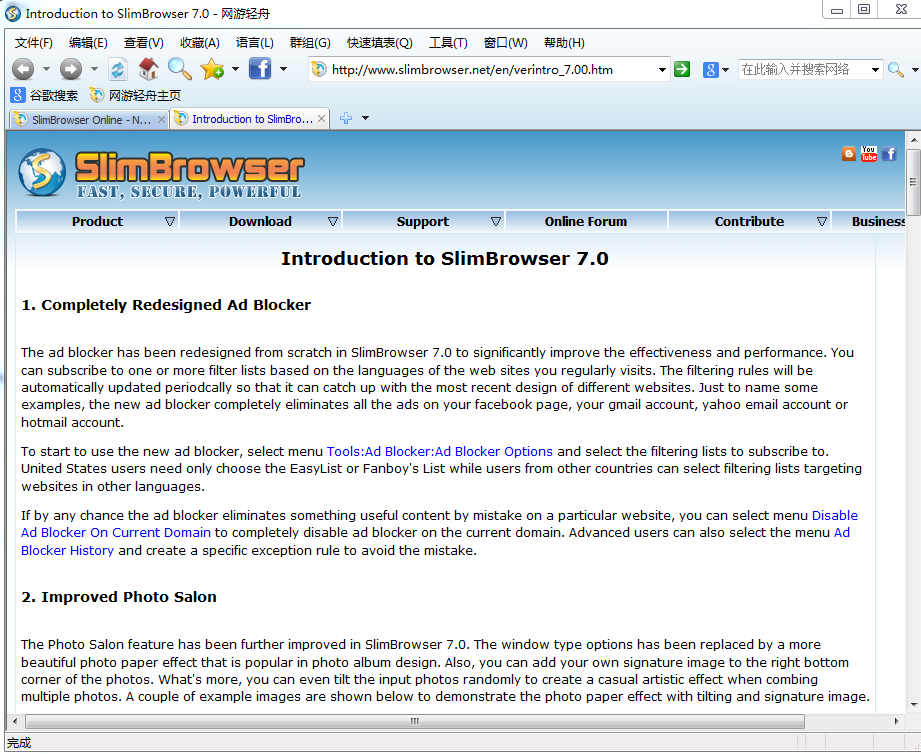The width and height of the screenshot is (921, 754).
Task: Follow the Tools:Ad Blocker:Ad Blocker Options link
Action: click(x=439, y=452)
